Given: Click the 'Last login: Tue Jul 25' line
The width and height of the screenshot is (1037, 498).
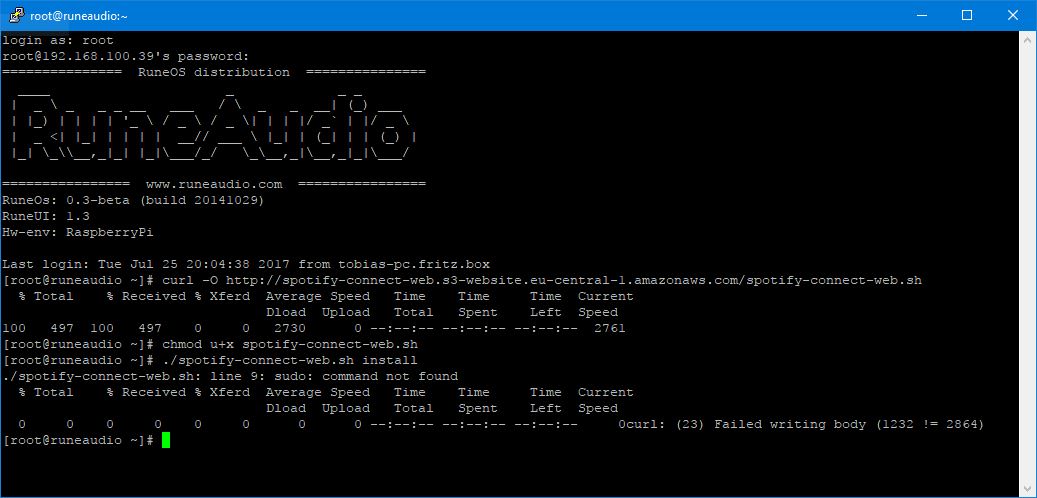Looking at the screenshot, I should [246, 264].
